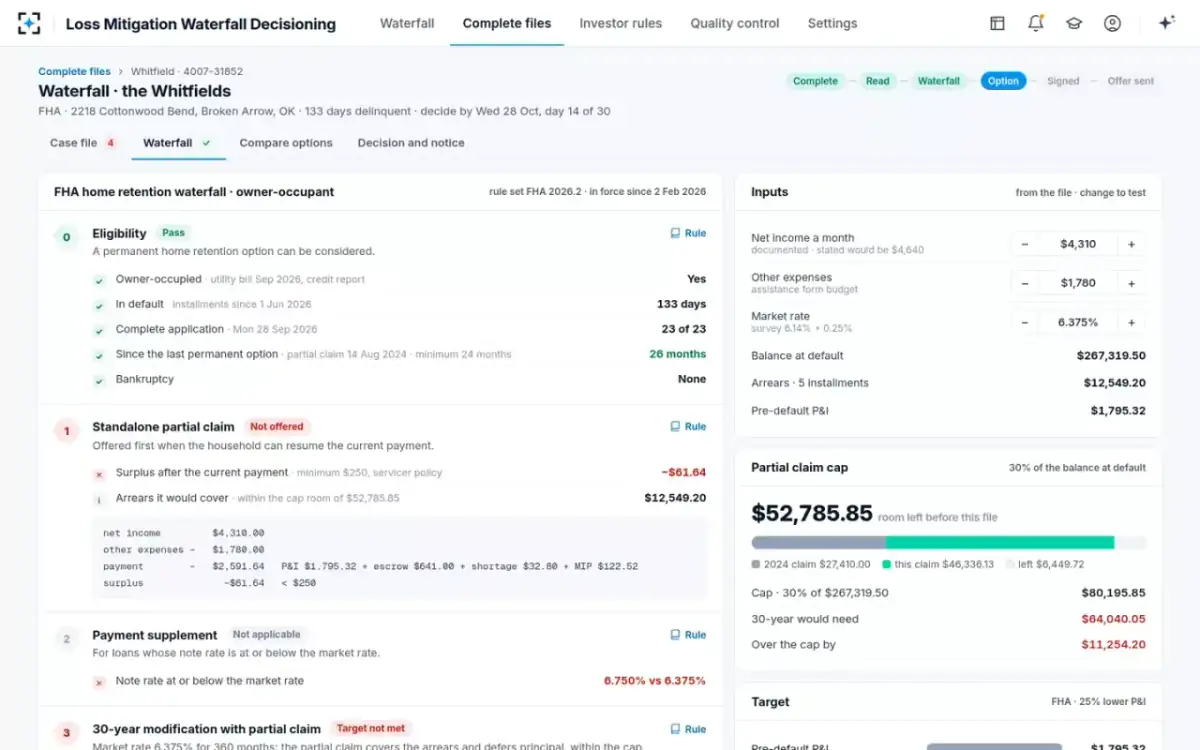Click step 1 Standalone partial claim circle
The image size is (1200, 750).
tap(66, 431)
